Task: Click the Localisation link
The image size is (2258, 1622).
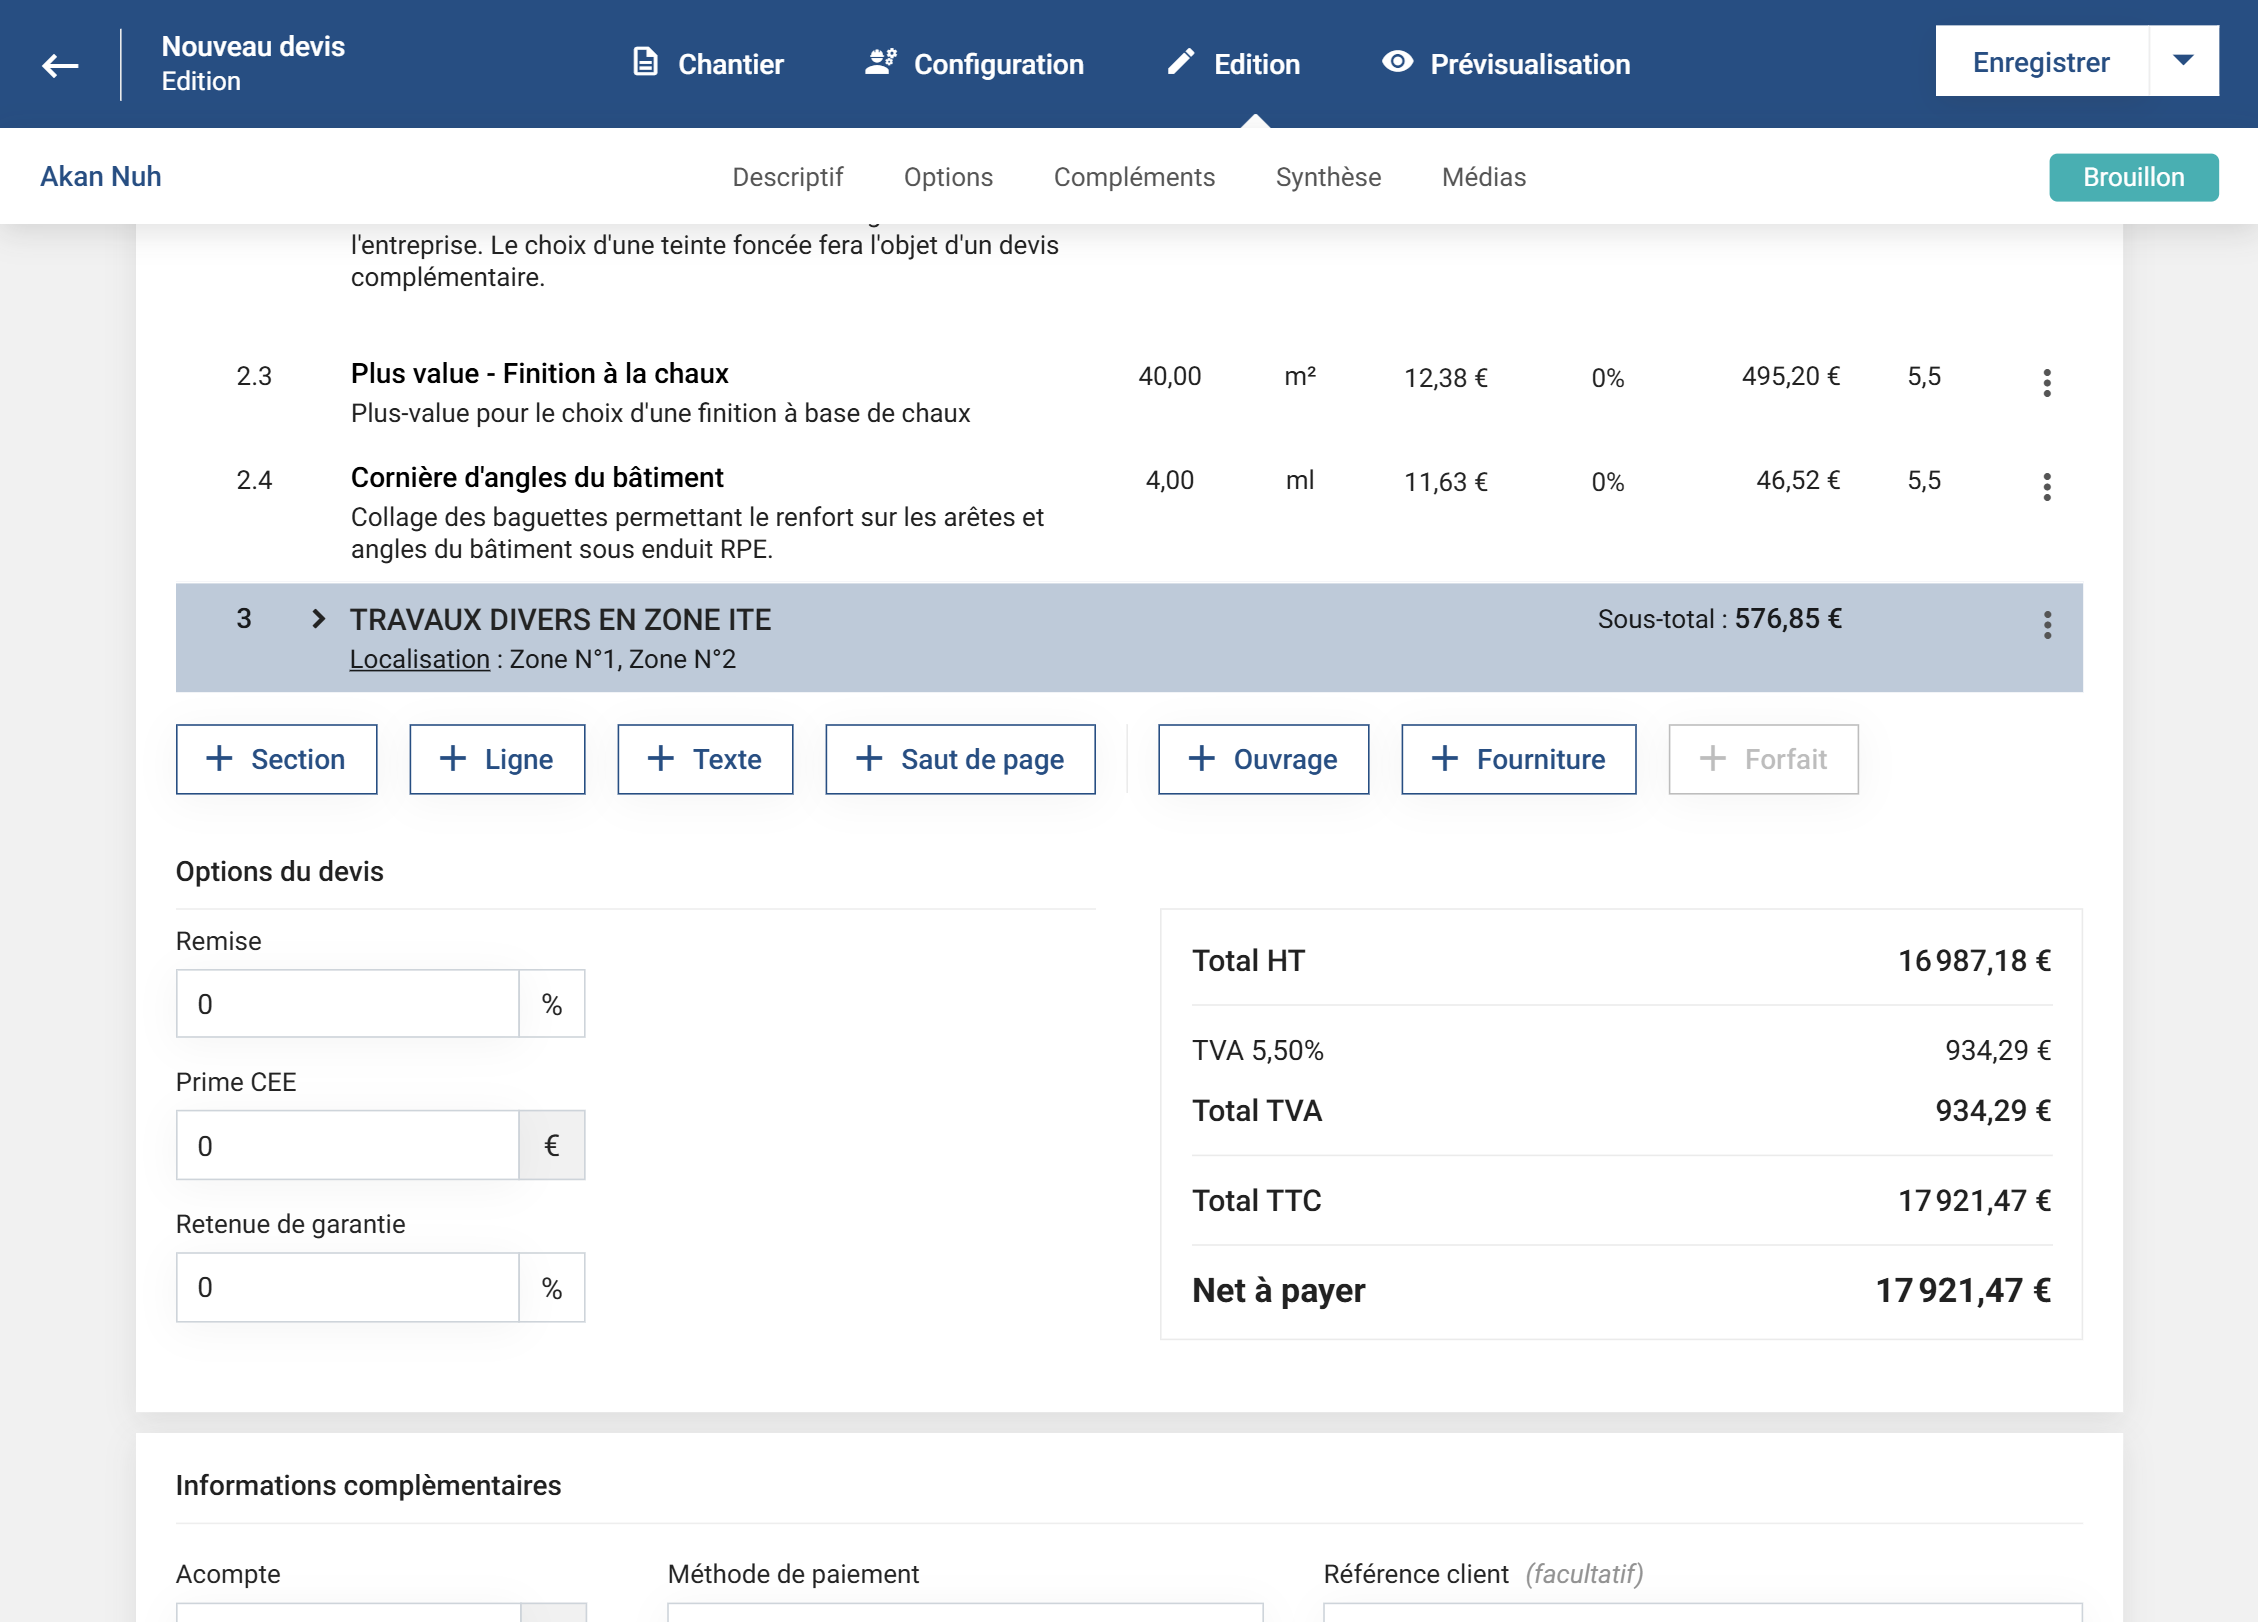Action: (419, 659)
